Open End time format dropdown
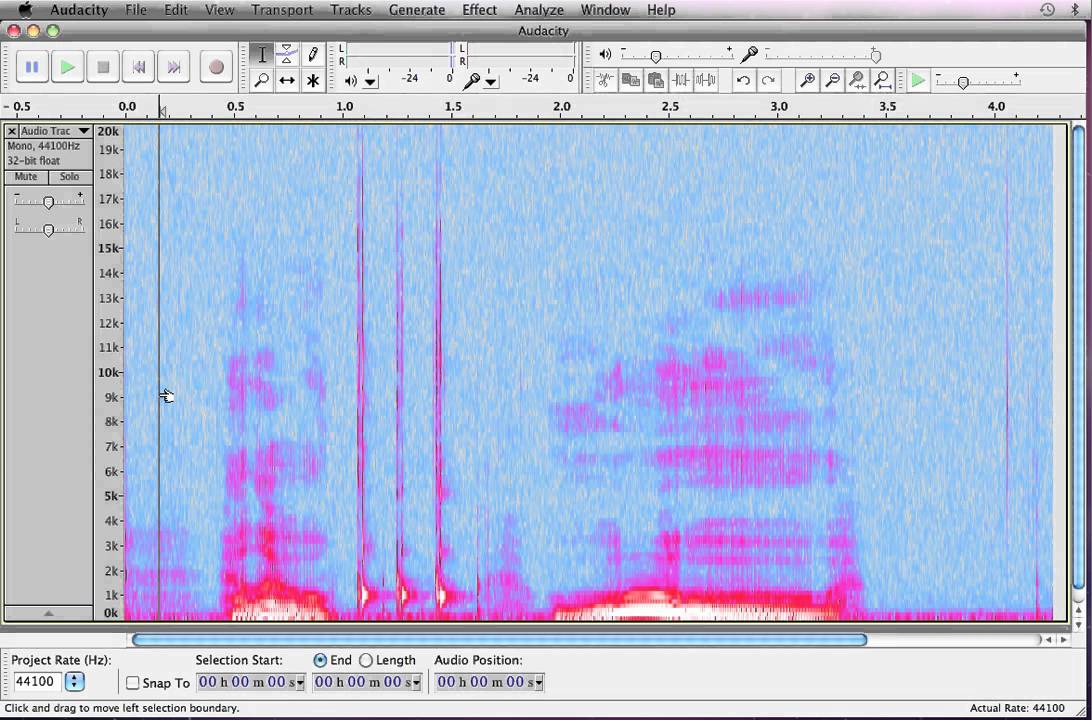This screenshot has height=720, width=1092. pyautogui.click(x=416, y=682)
